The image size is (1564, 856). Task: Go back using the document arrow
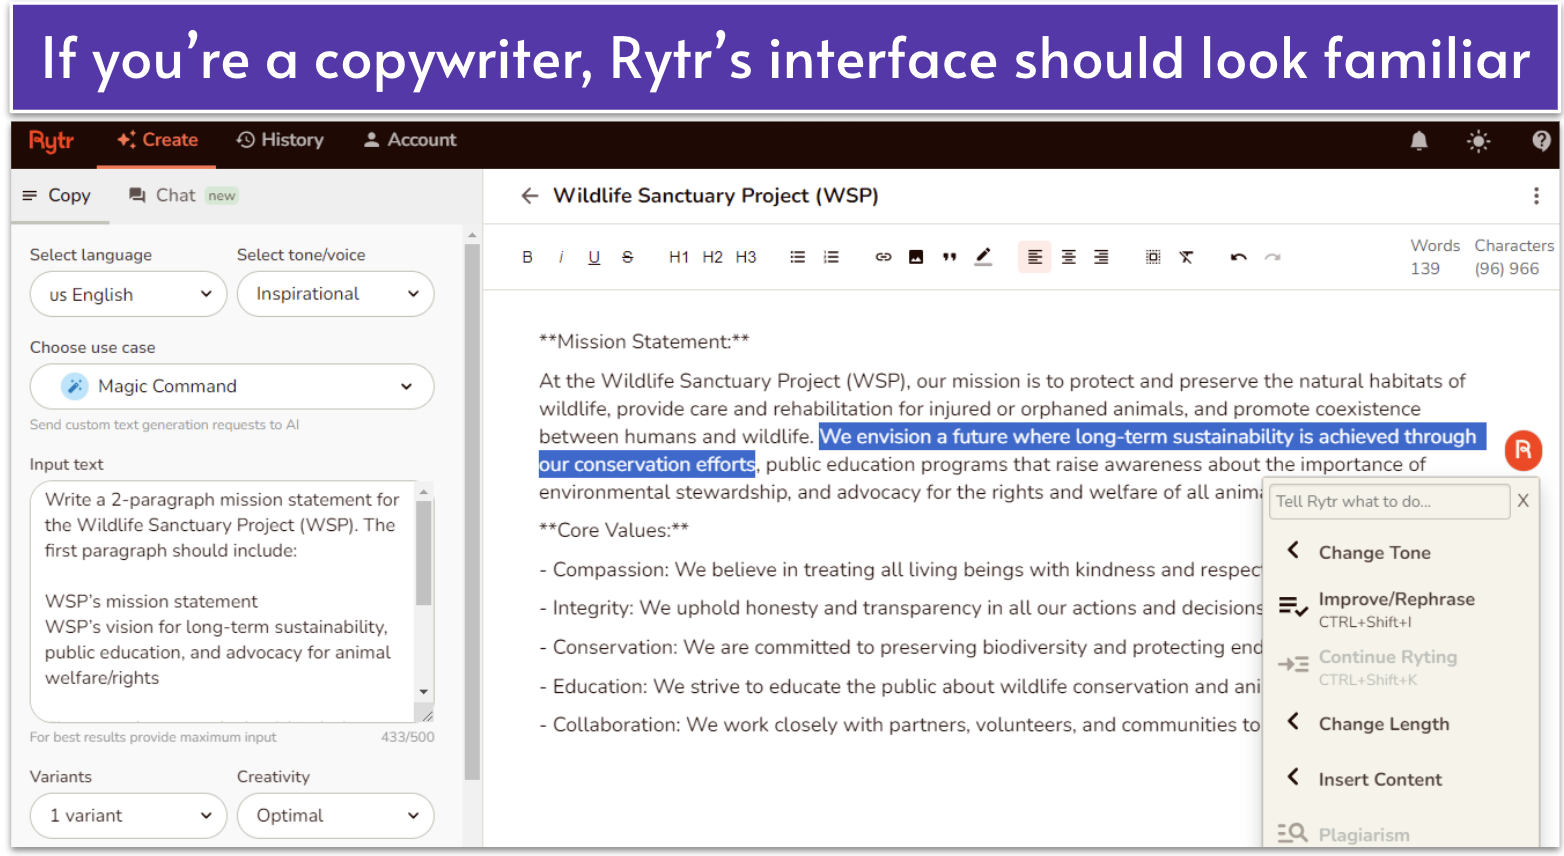point(529,196)
